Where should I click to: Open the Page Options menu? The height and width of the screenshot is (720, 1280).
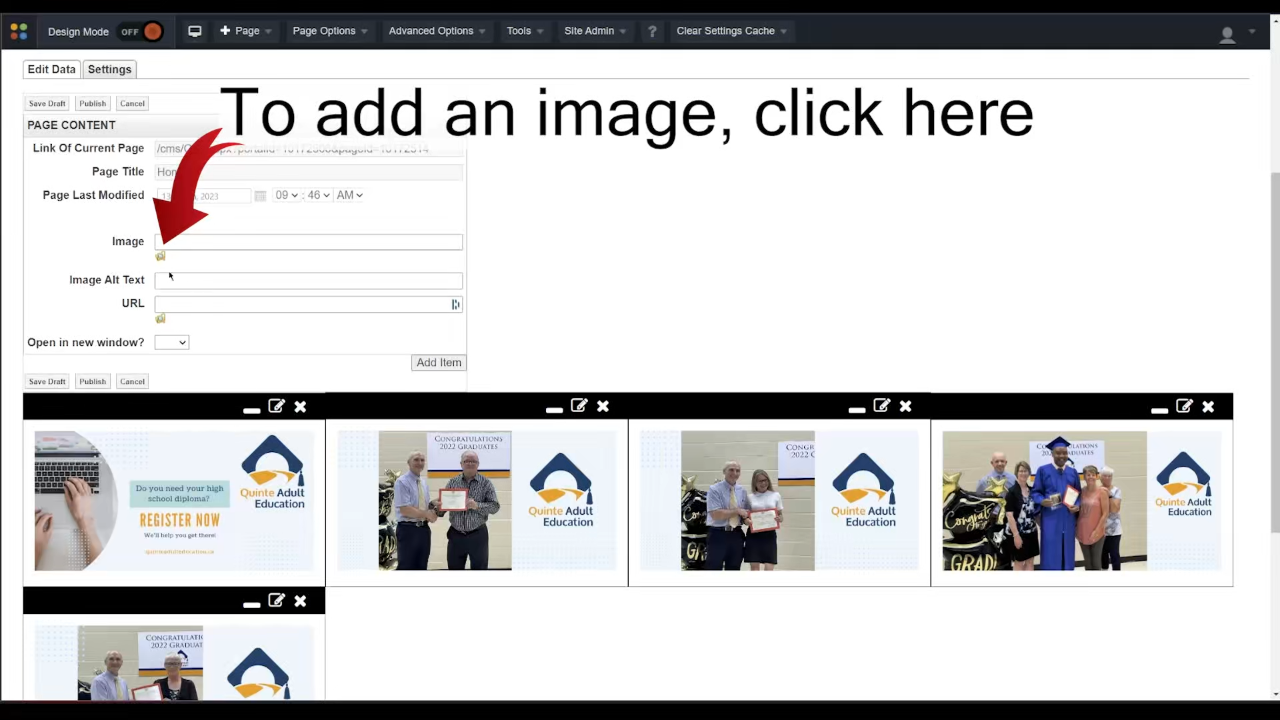tap(330, 31)
